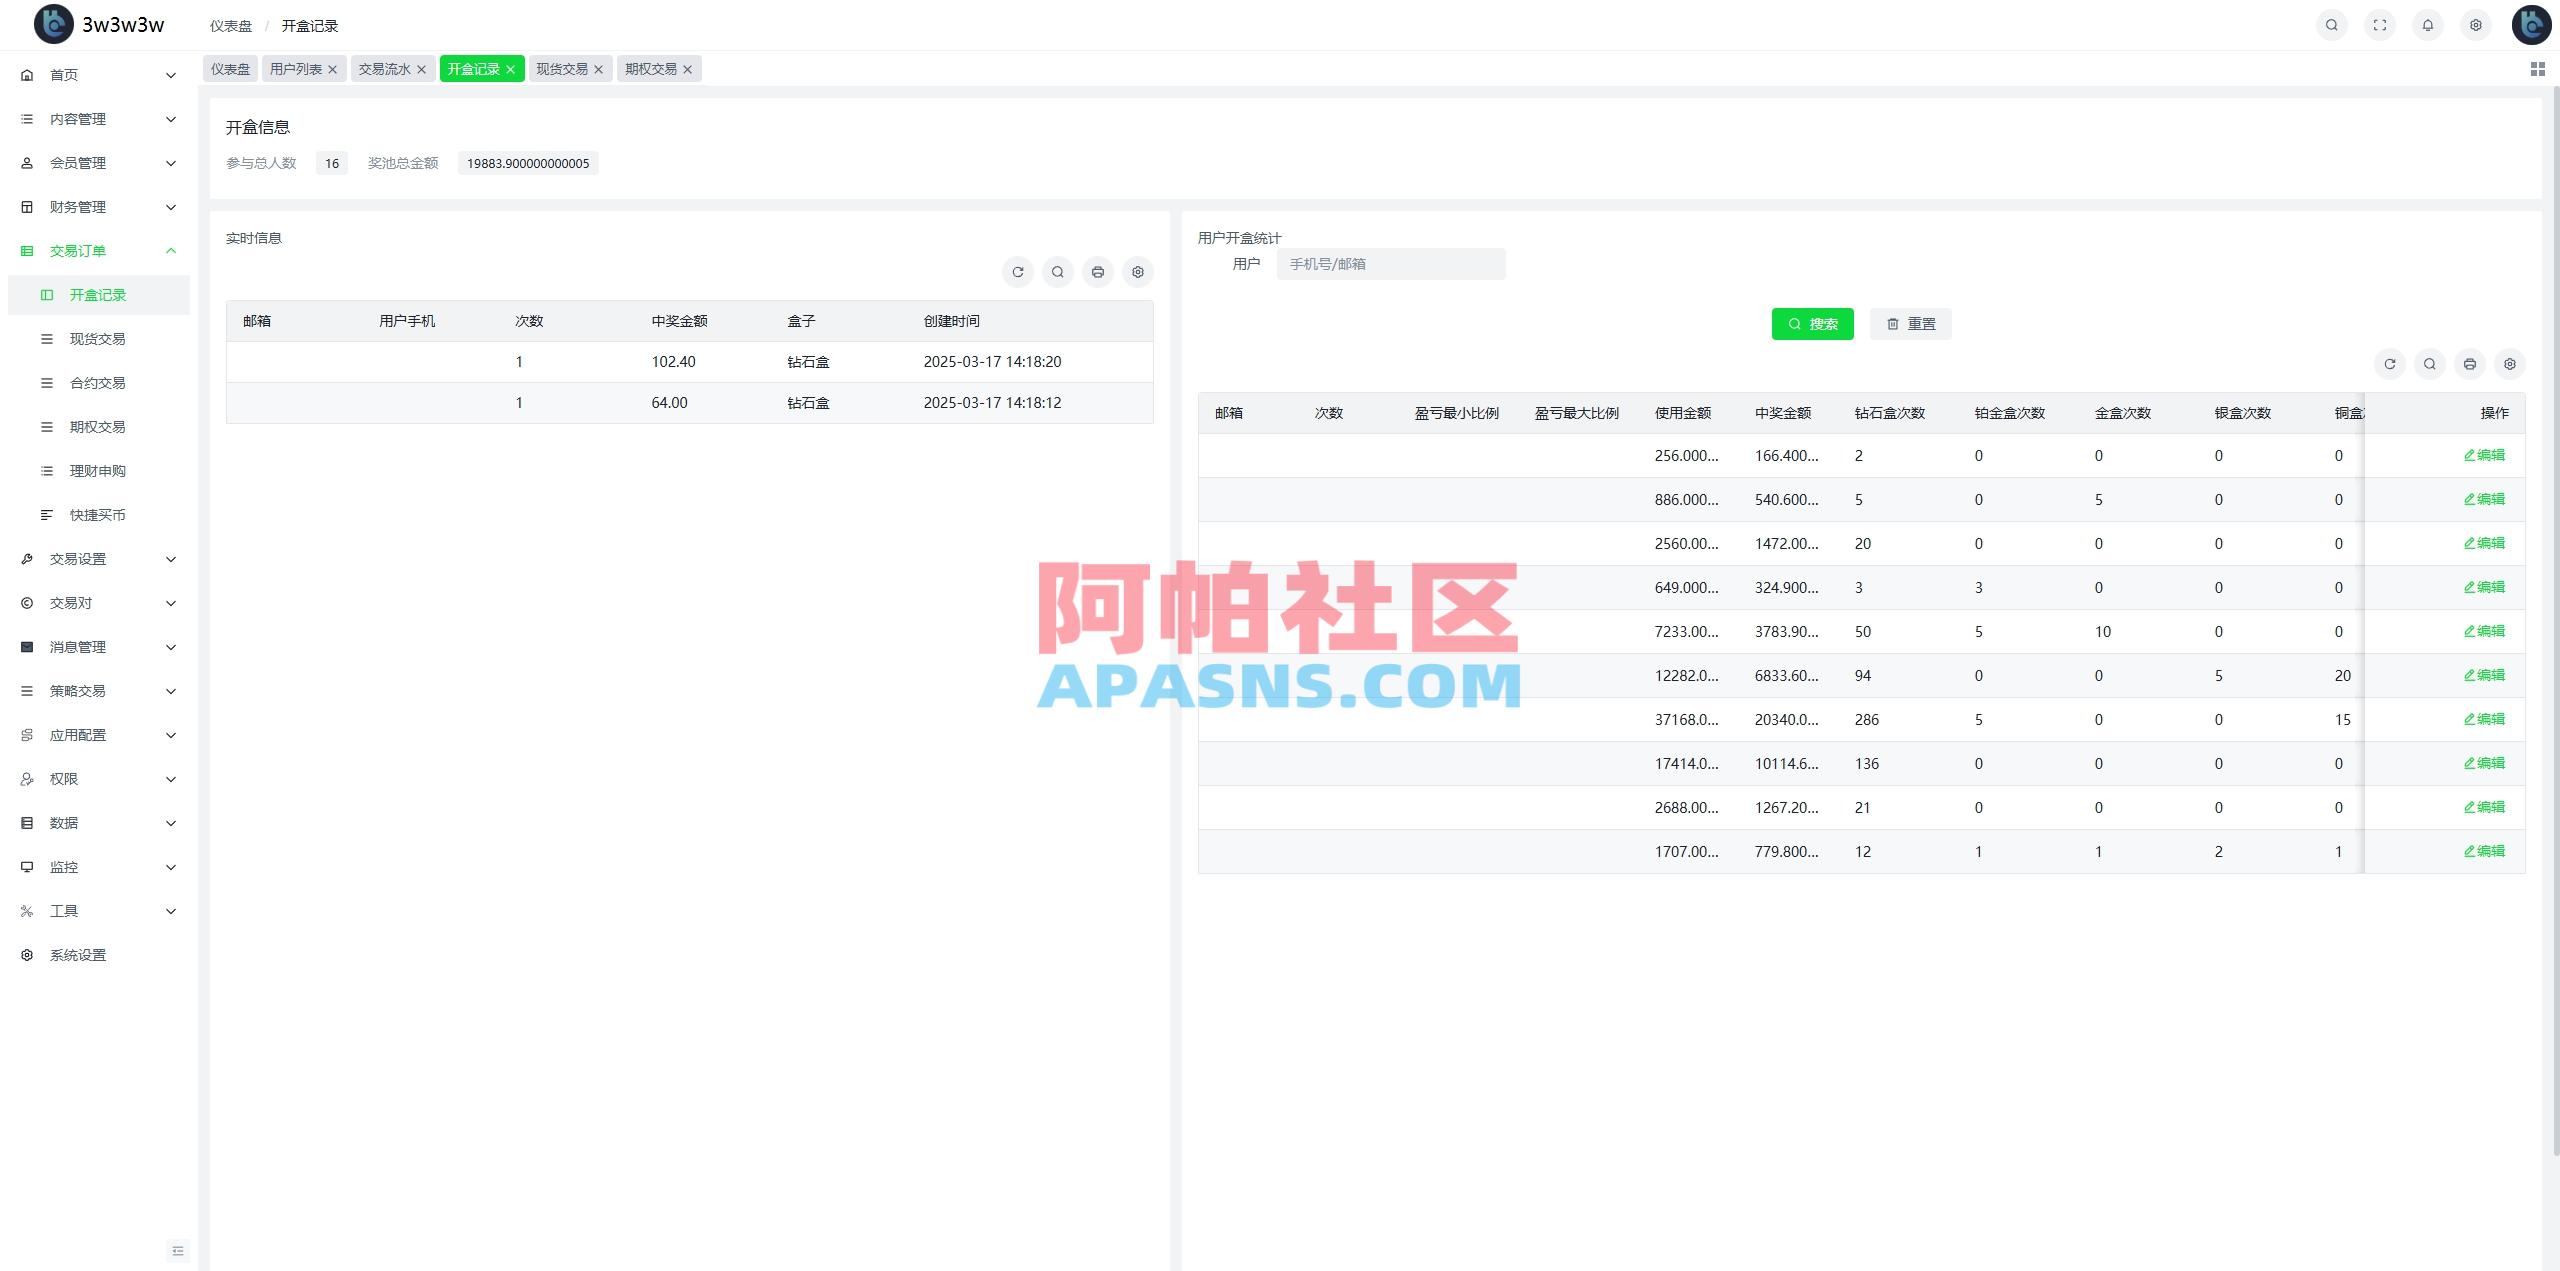The height and width of the screenshot is (1271, 2560).
Task: Toggle fullscreen from the top bar
Action: (x=2381, y=25)
